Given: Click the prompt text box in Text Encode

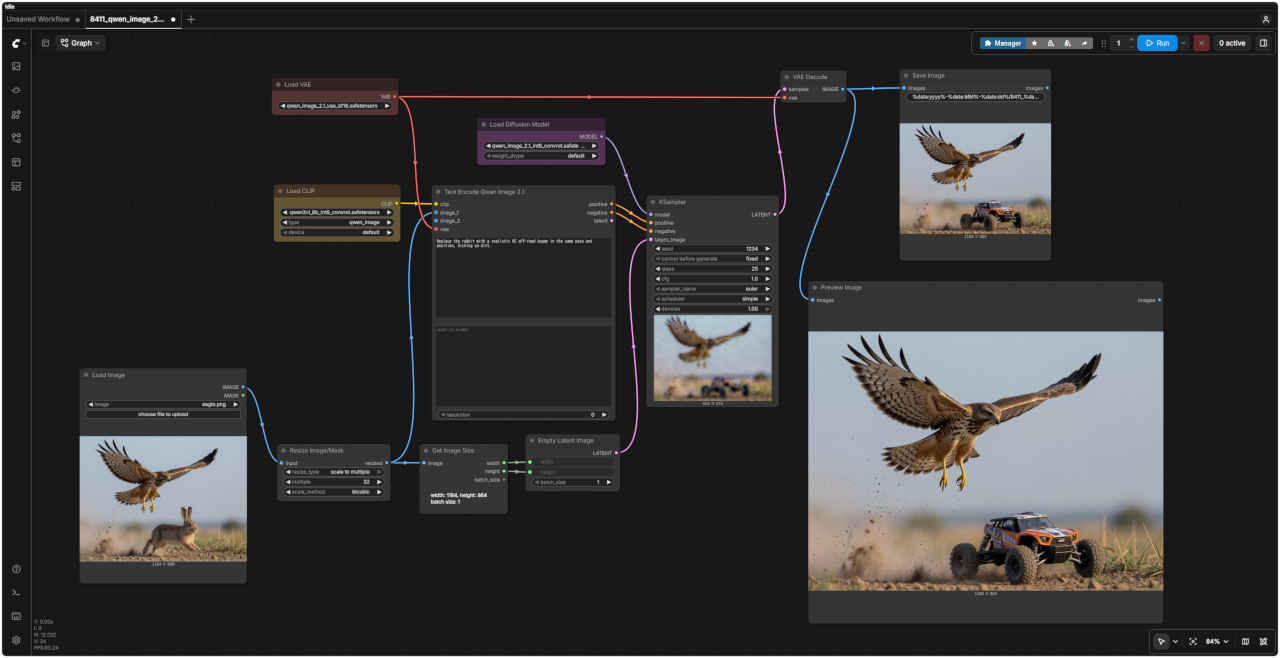Looking at the screenshot, I should click(x=523, y=278).
